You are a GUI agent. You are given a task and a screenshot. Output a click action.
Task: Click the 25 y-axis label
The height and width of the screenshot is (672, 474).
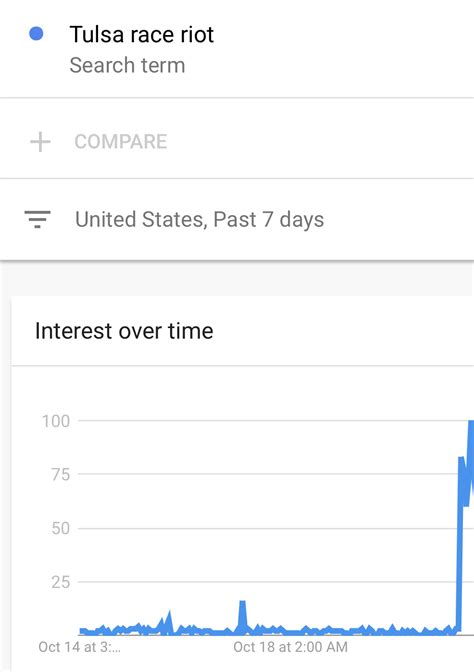tap(60, 582)
